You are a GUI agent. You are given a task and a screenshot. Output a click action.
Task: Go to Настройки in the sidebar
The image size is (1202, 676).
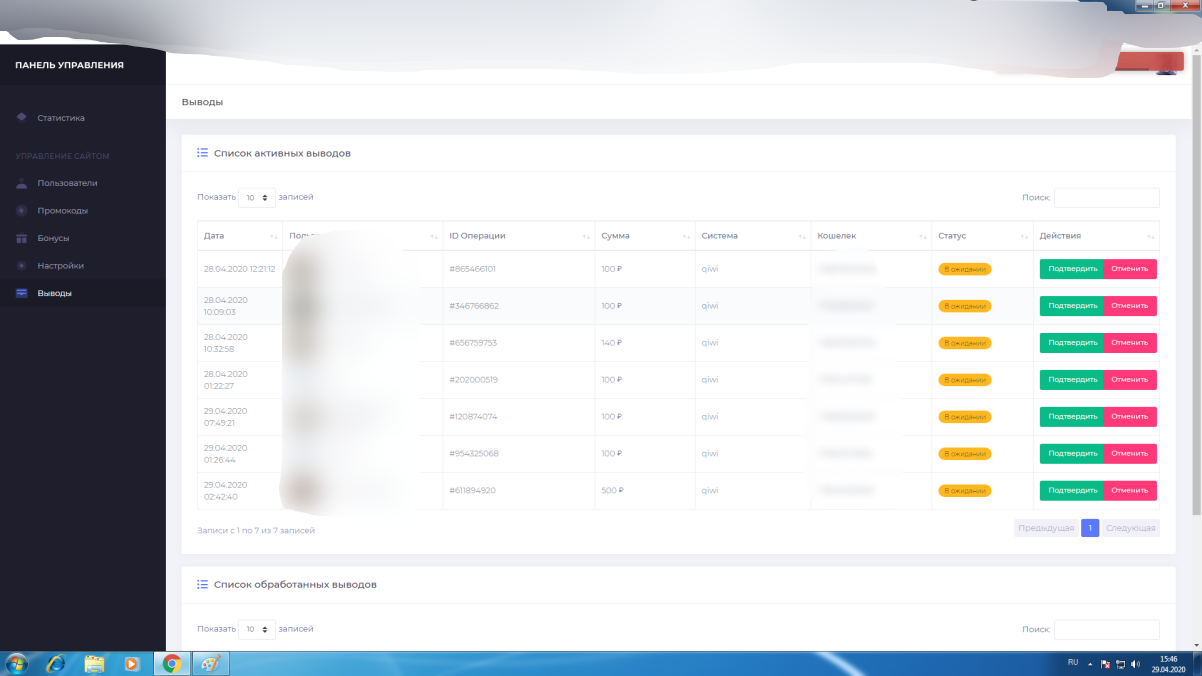pos(60,266)
